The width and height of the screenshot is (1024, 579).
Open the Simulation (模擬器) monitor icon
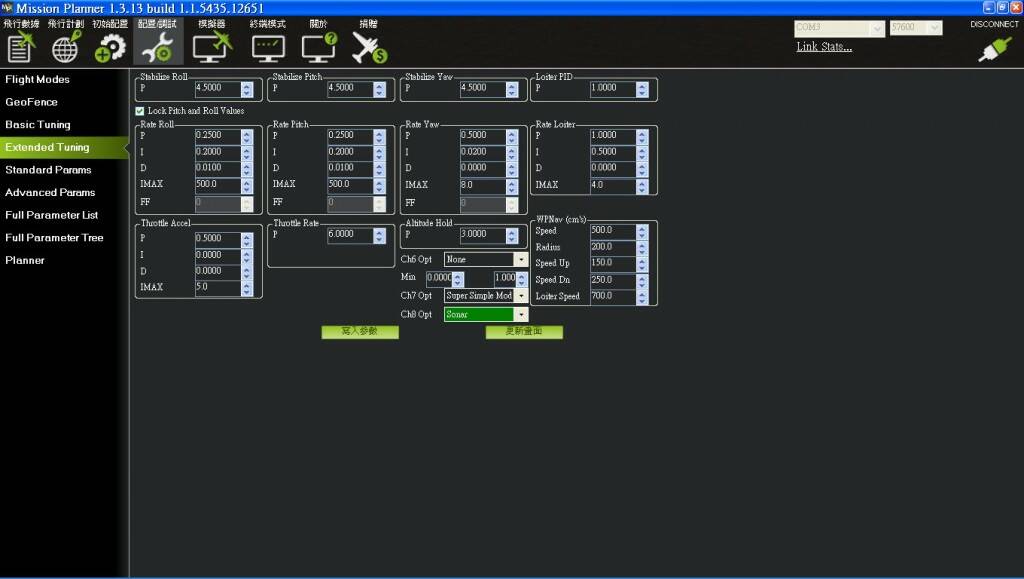pos(212,47)
